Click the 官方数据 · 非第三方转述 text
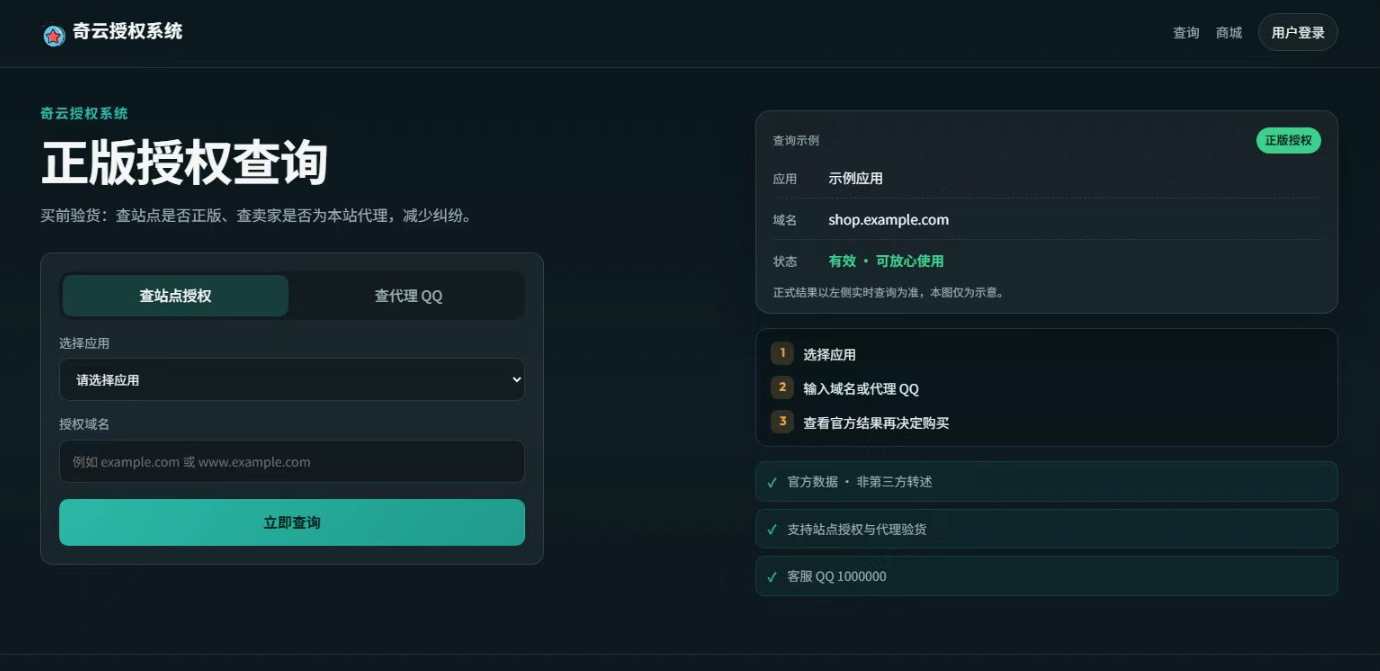1380x671 pixels. (860, 482)
